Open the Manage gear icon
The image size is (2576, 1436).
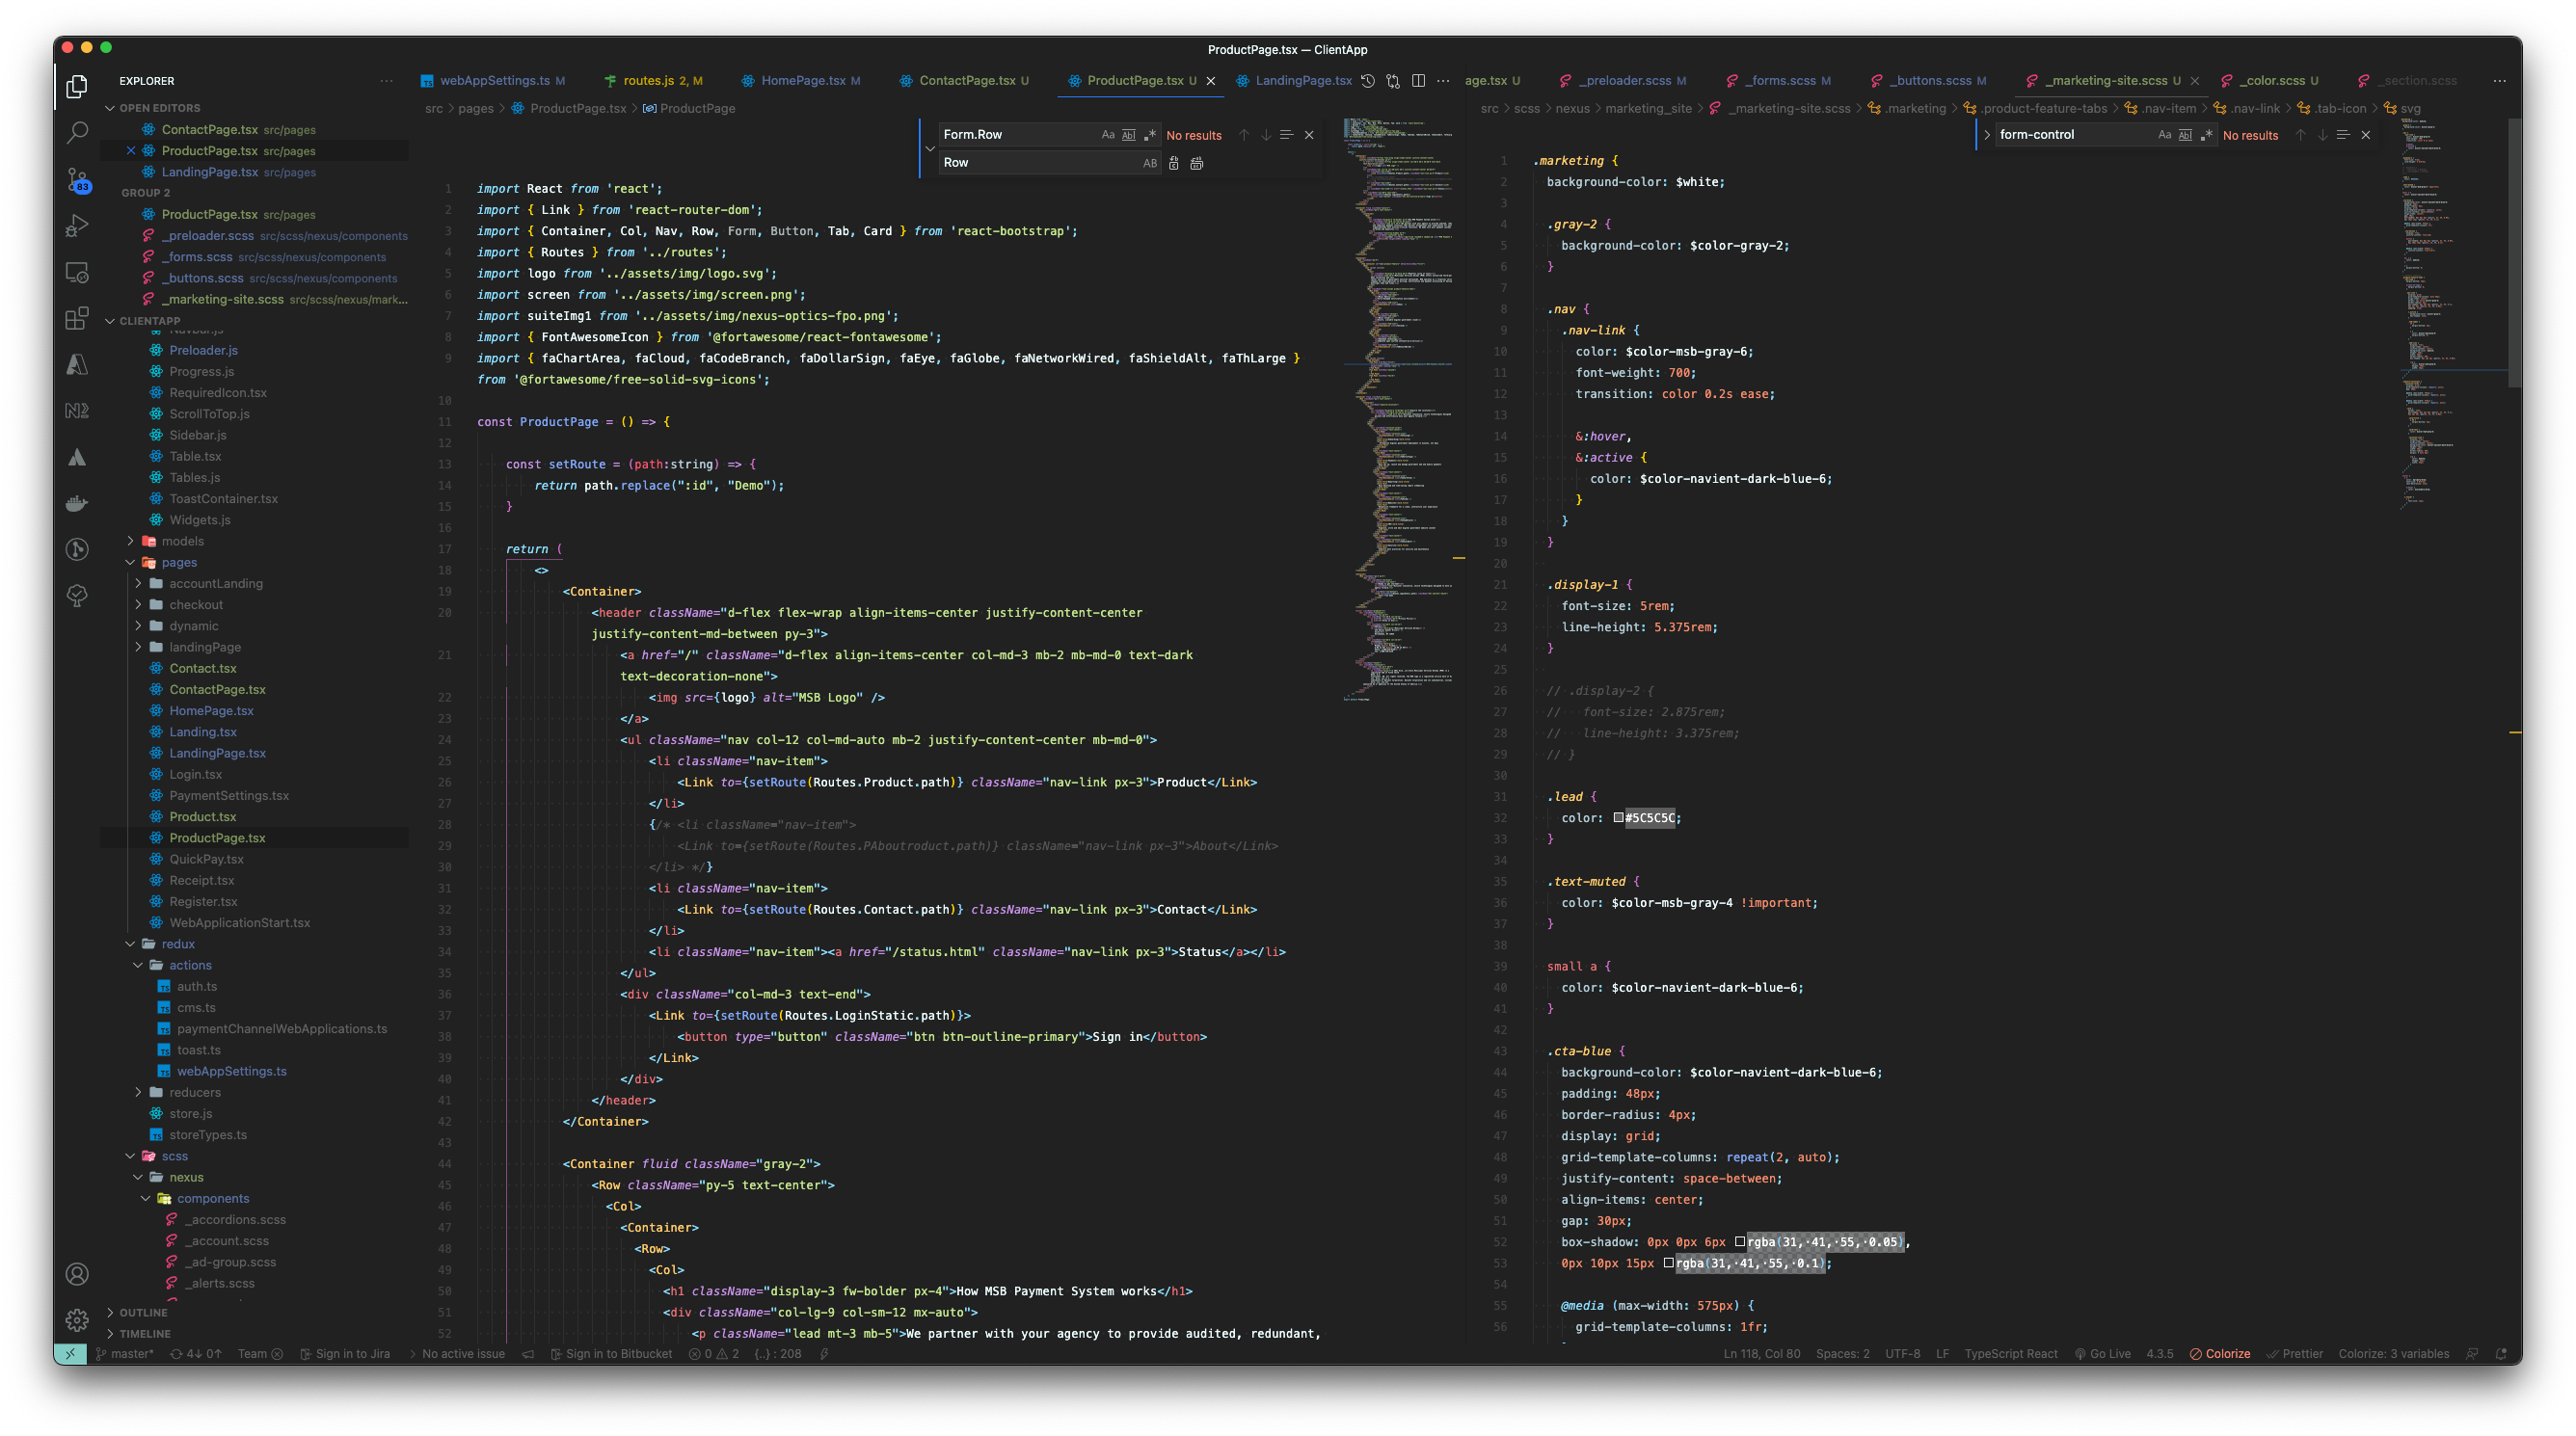tap(77, 1320)
